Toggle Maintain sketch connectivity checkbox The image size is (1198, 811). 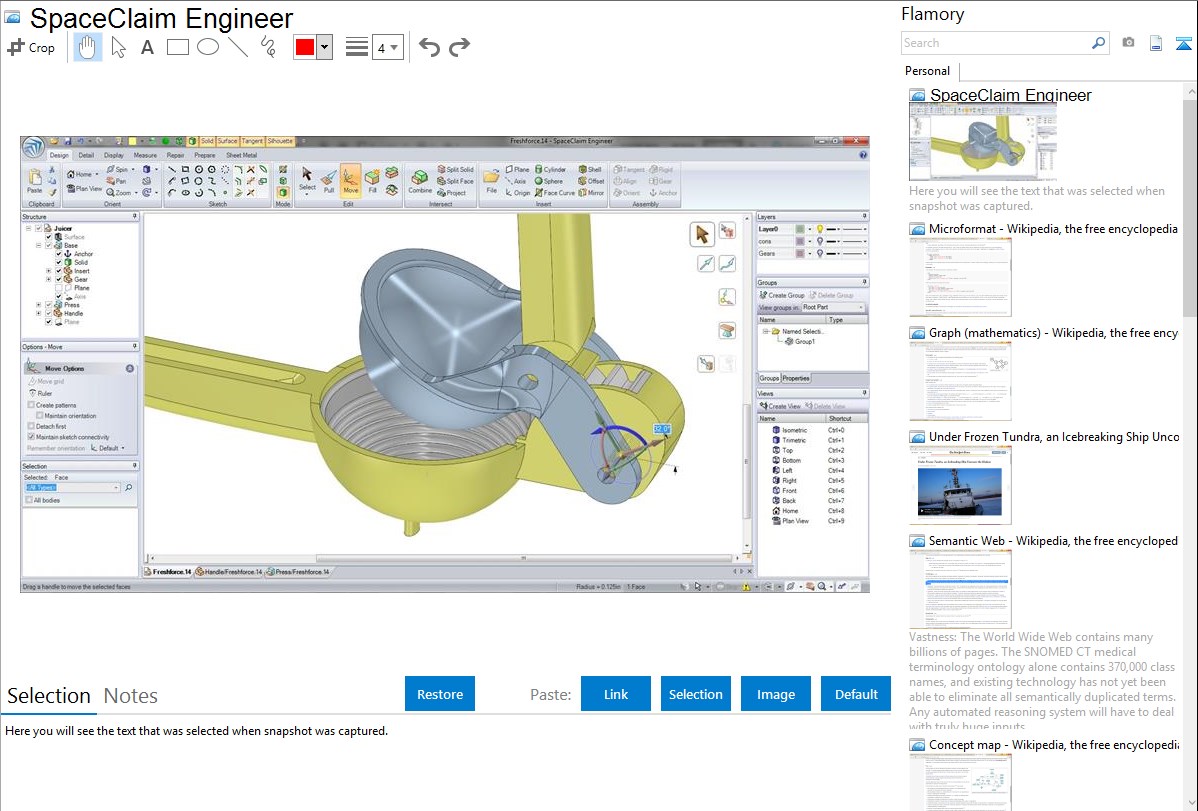(31, 437)
